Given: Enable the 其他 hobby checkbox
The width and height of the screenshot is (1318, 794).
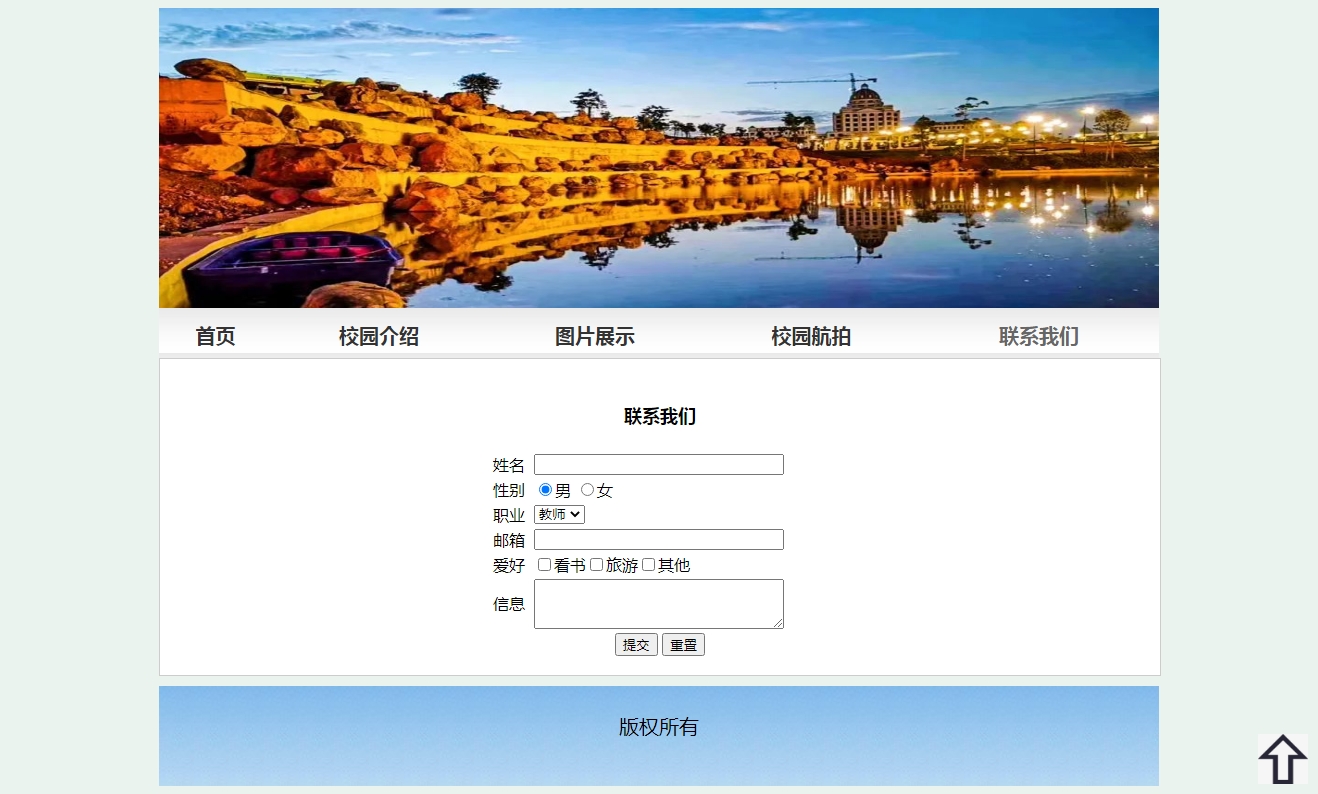Looking at the screenshot, I should [x=649, y=565].
